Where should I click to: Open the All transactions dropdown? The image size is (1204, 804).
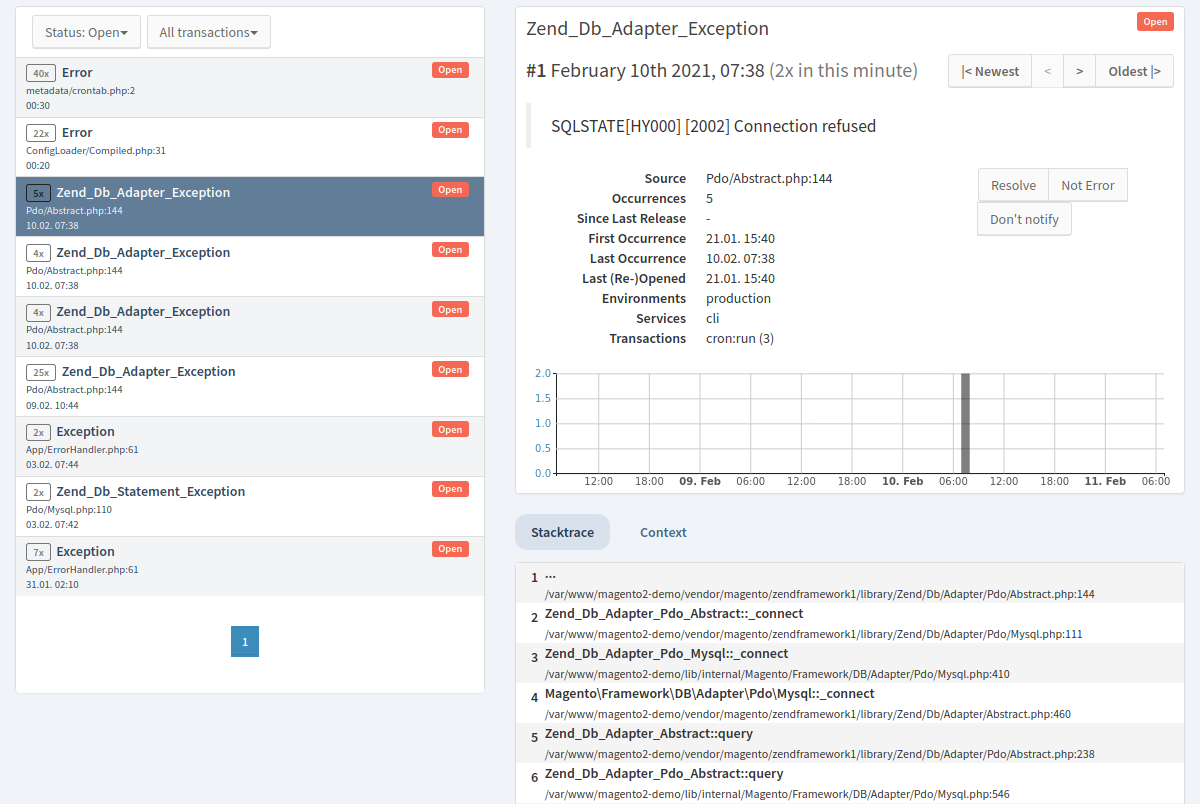pyautogui.click(x=208, y=32)
